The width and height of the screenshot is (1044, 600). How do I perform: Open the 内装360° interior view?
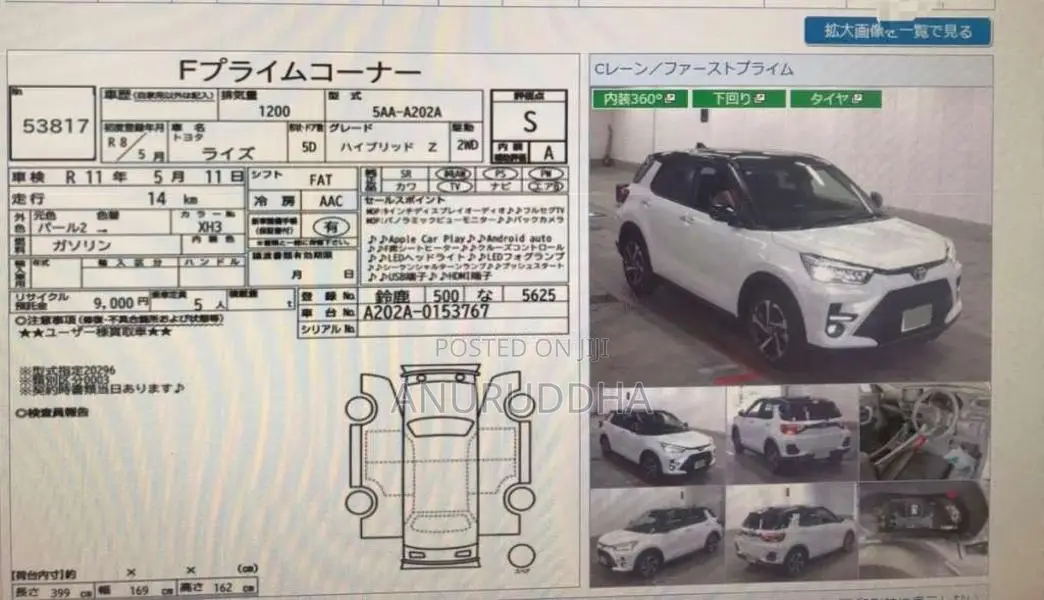[x=639, y=99]
